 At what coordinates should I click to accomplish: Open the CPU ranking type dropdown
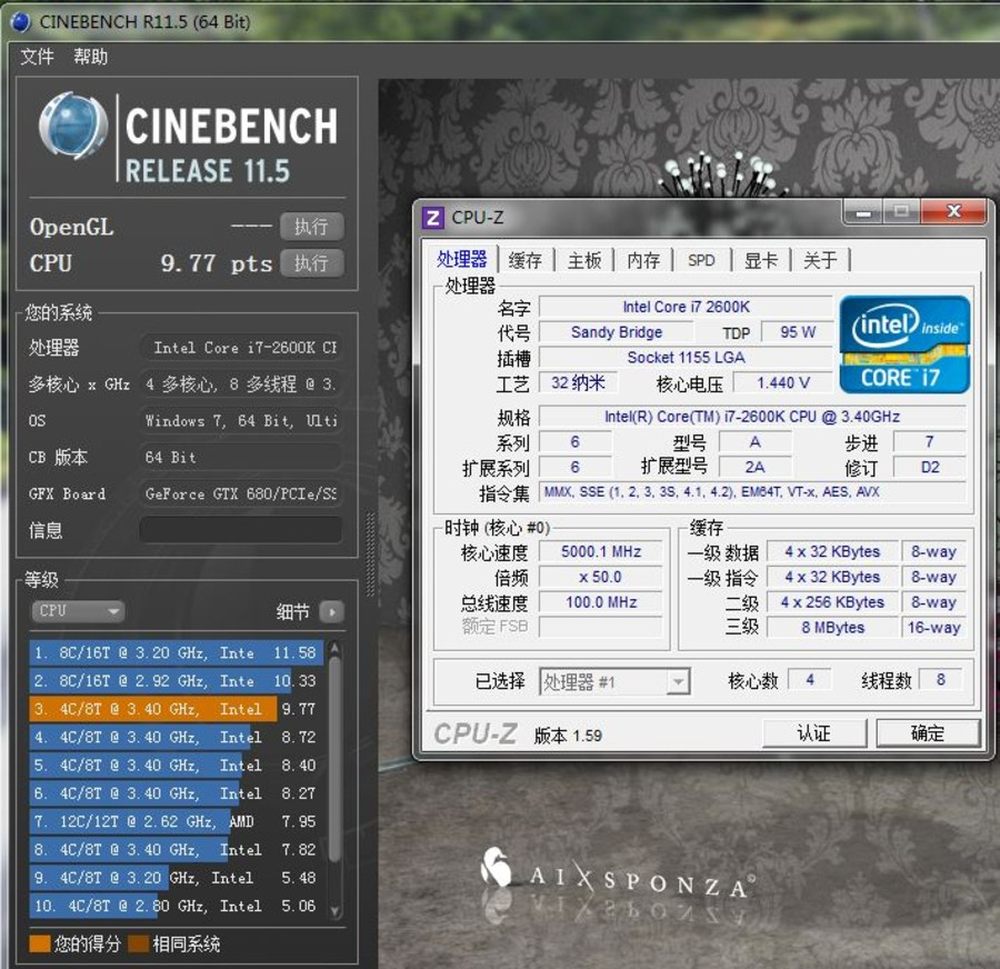tap(79, 611)
